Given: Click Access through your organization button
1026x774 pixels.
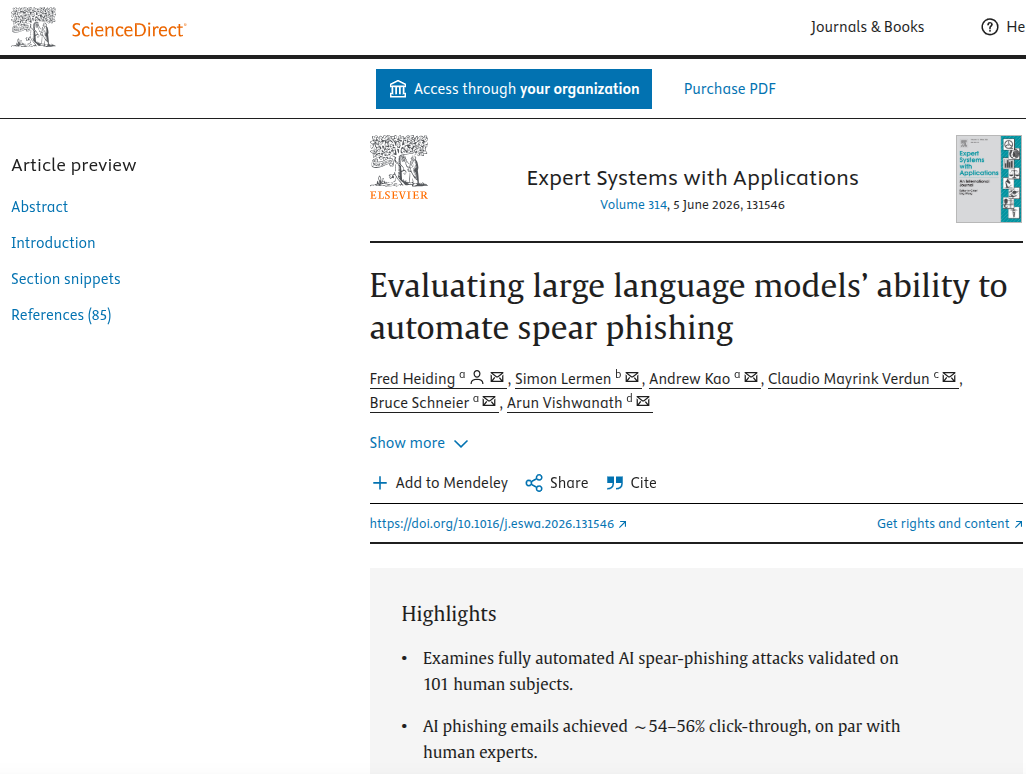Looking at the screenshot, I should point(514,89).
